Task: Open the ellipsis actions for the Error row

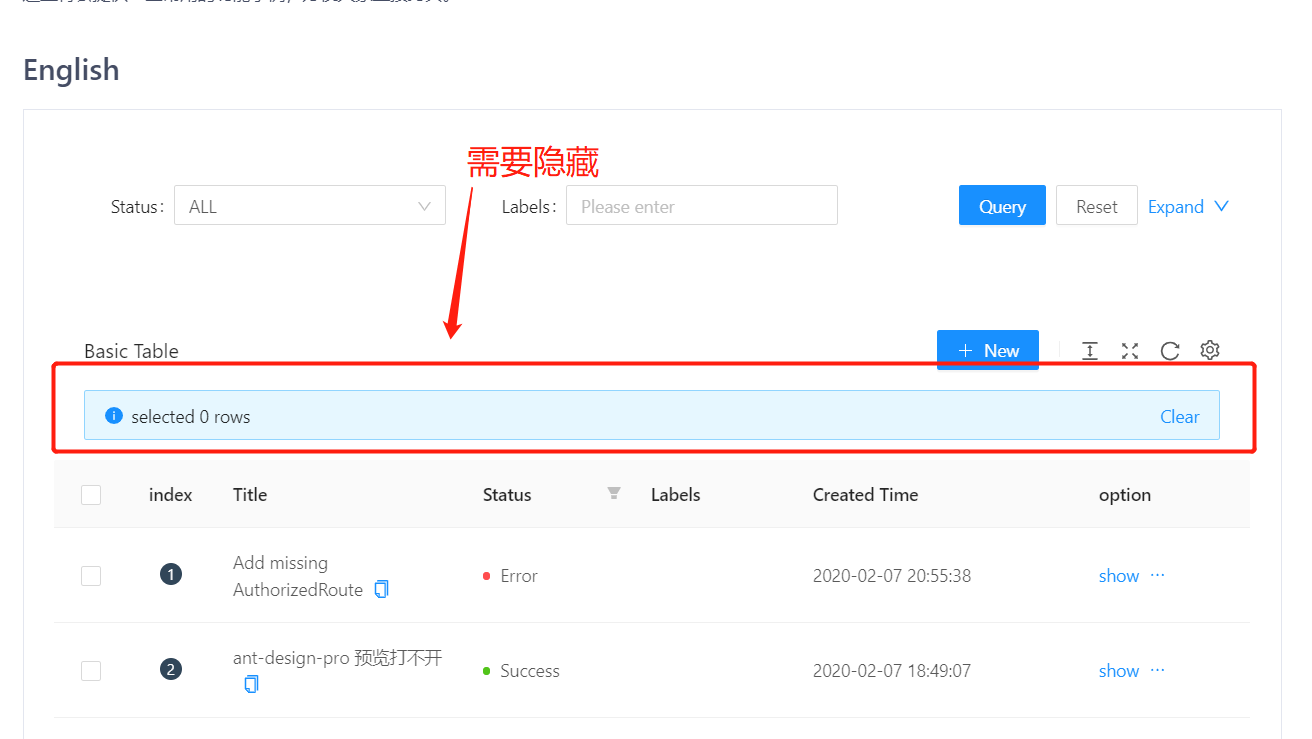Action: pos(1158,575)
